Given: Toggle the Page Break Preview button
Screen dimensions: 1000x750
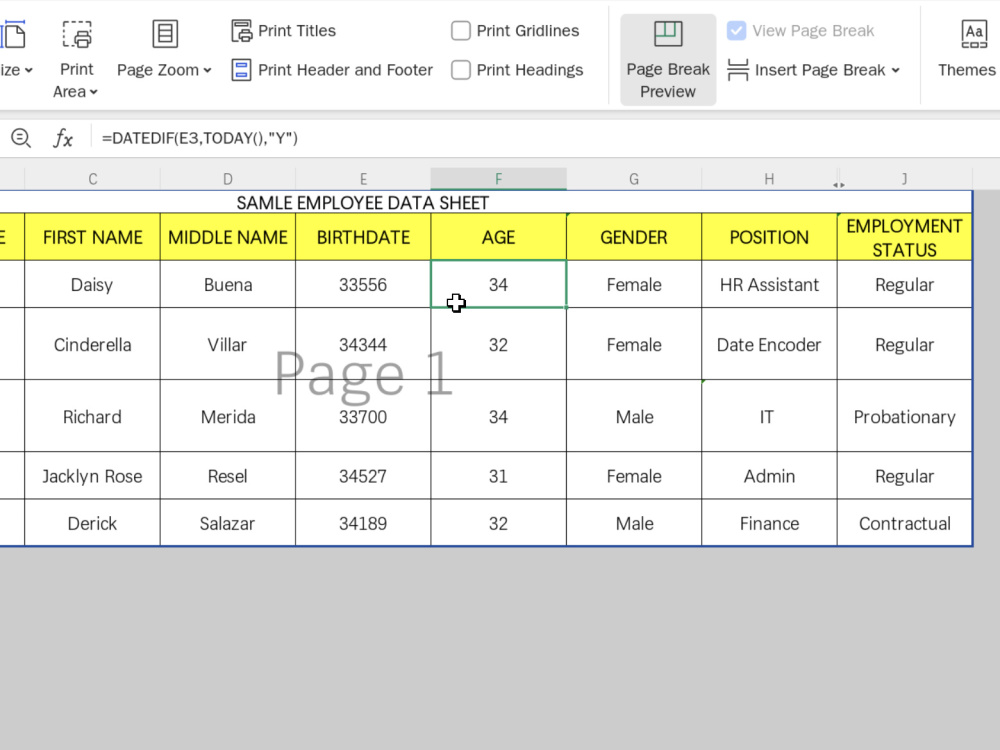Looking at the screenshot, I should pos(668,59).
